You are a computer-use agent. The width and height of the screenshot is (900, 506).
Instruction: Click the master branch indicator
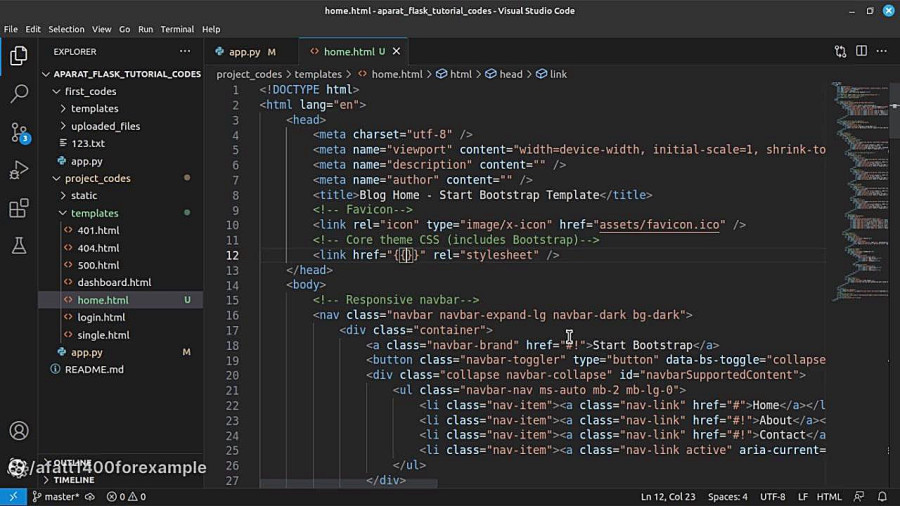point(56,497)
